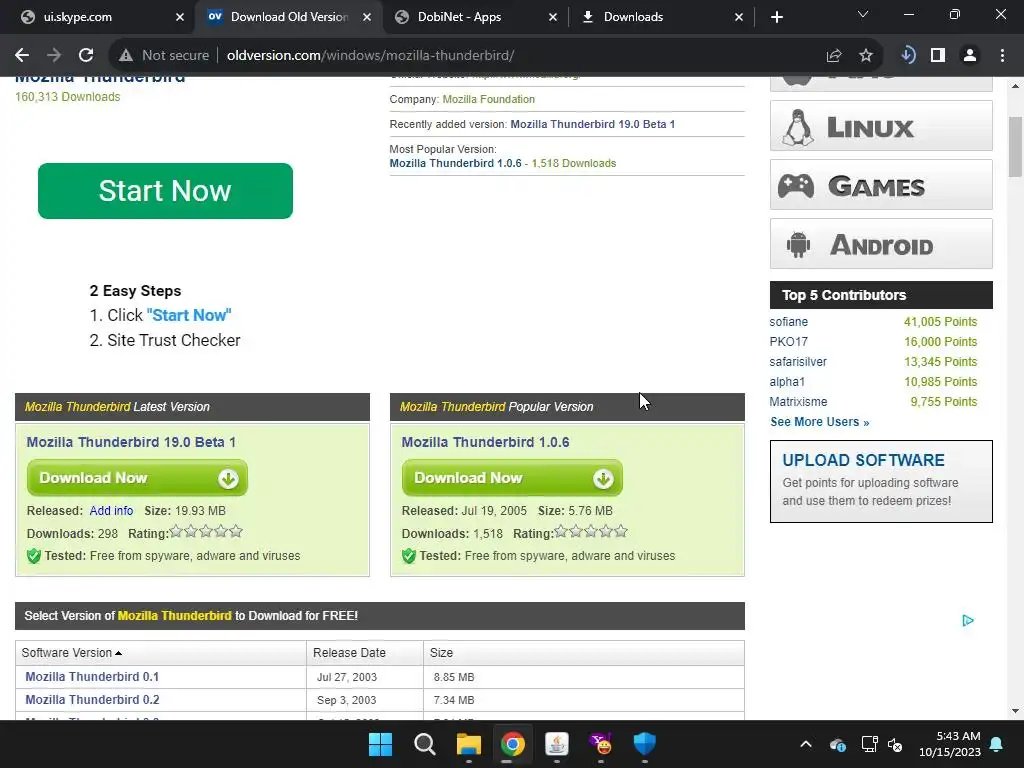Close the Downloads tab
Viewport: 1024px width, 768px height.
pos(739,17)
